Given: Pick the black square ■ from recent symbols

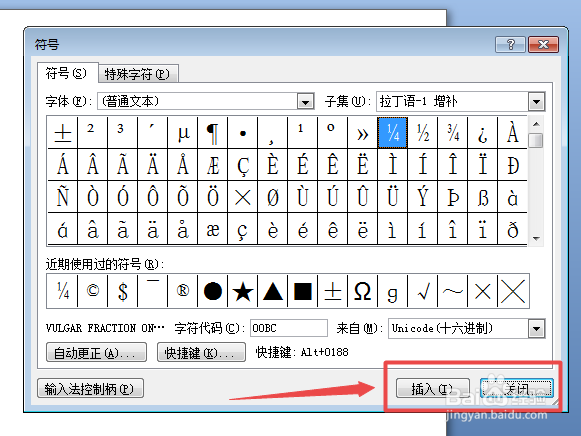Looking at the screenshot, I should coord(303,291).
